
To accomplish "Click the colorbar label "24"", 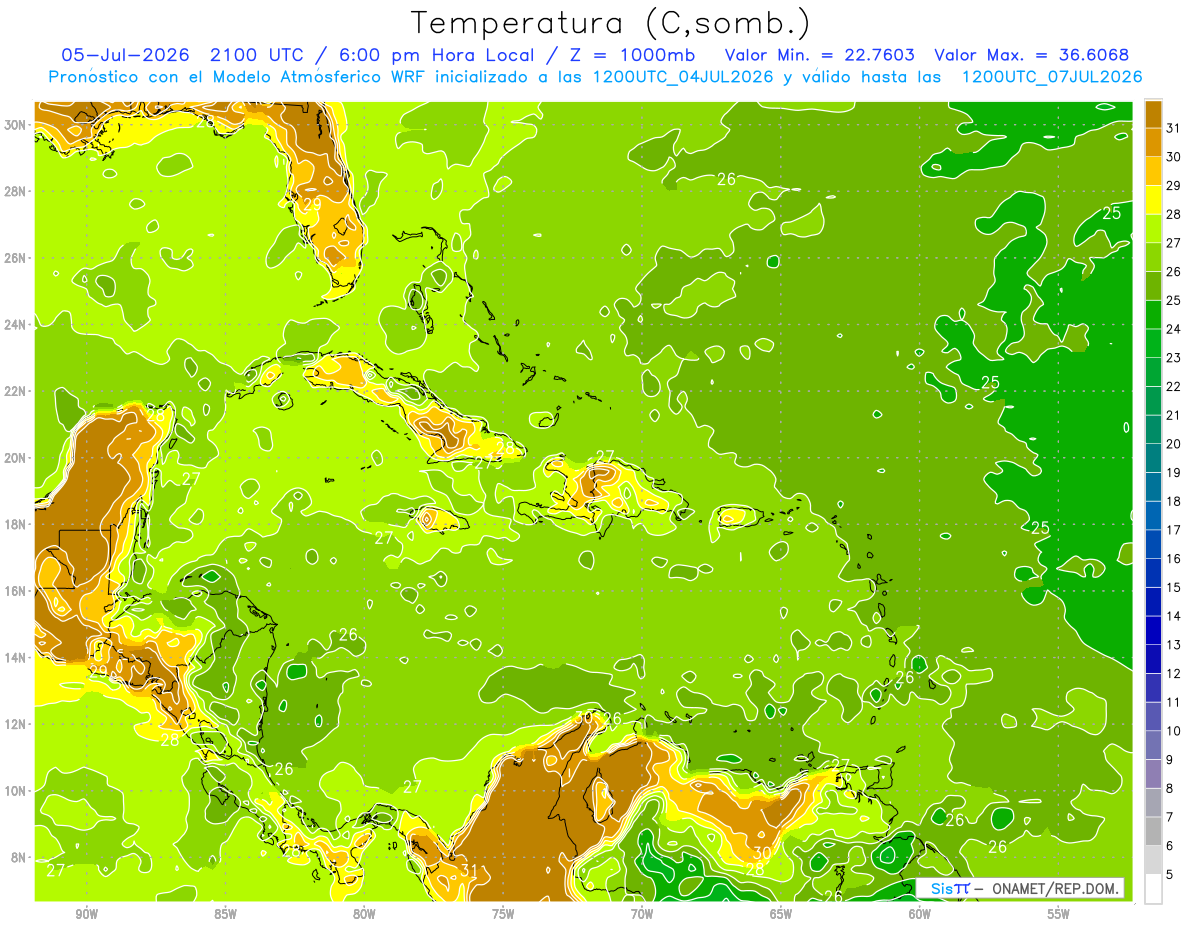I will tap(1174, 329).
